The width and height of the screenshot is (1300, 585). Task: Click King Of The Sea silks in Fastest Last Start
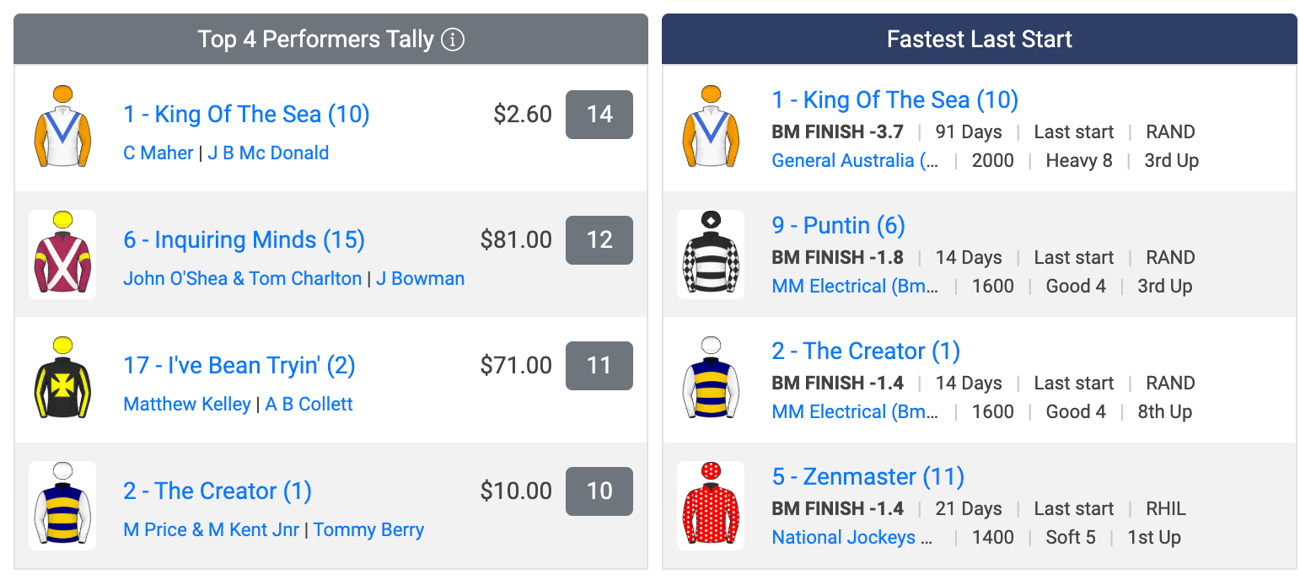click(711, 128)
